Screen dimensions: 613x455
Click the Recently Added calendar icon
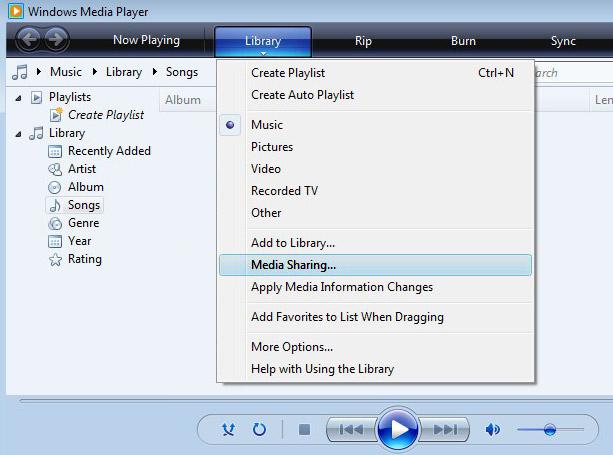pos(55,151)
